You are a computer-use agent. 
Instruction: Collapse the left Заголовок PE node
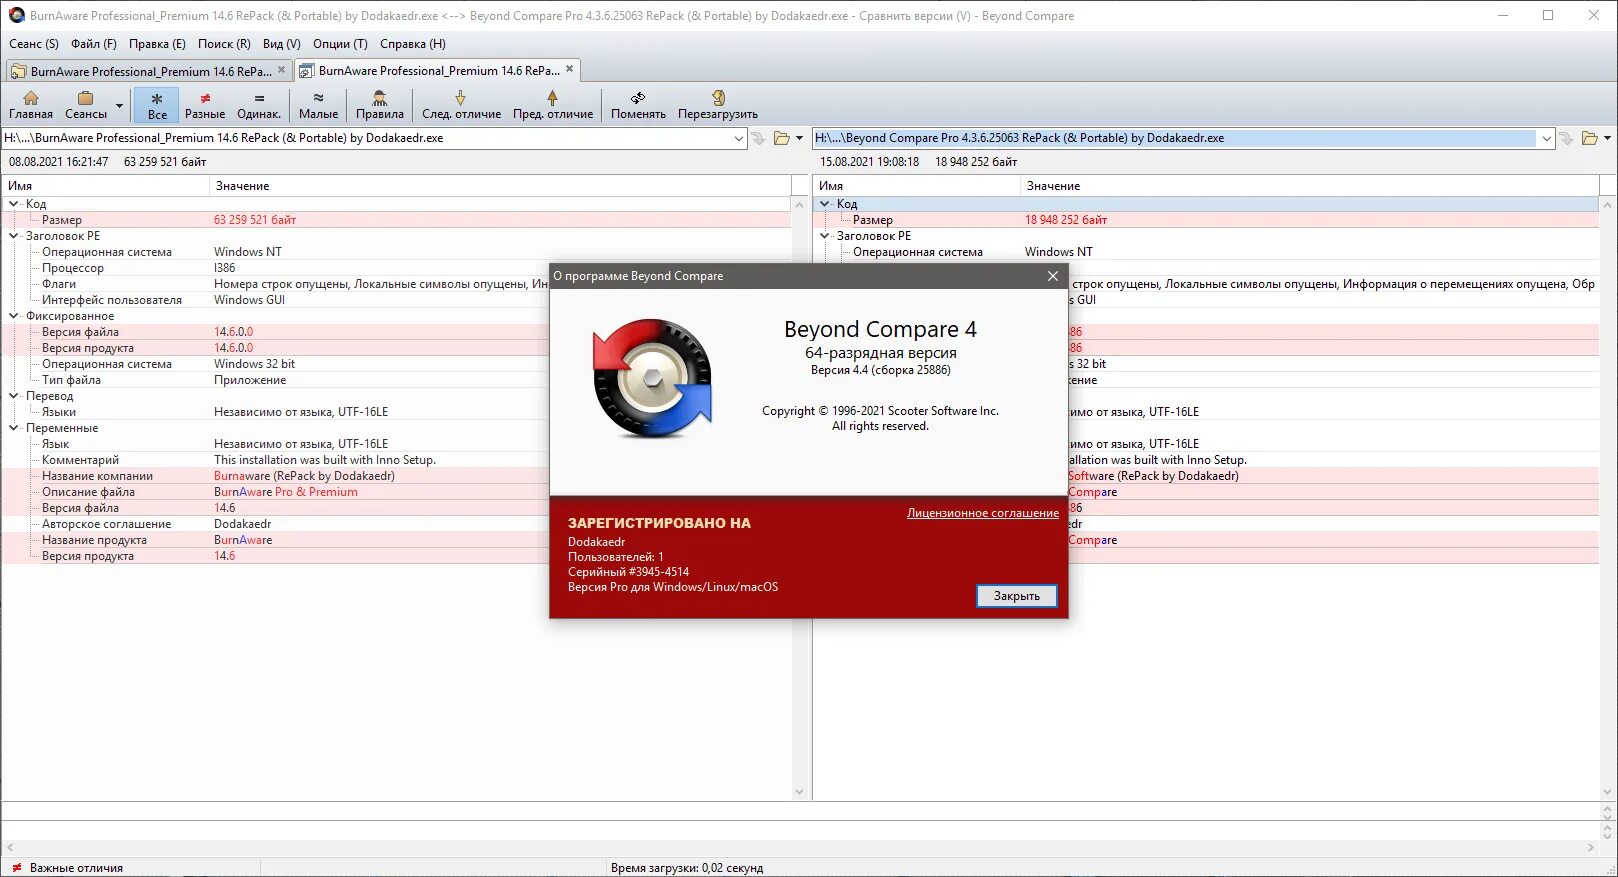(x=14, y=236)
